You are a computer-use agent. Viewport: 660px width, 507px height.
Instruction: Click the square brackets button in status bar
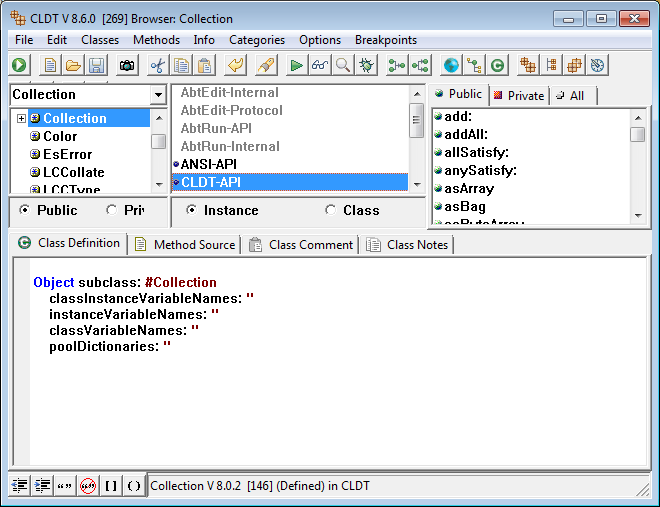111,486
